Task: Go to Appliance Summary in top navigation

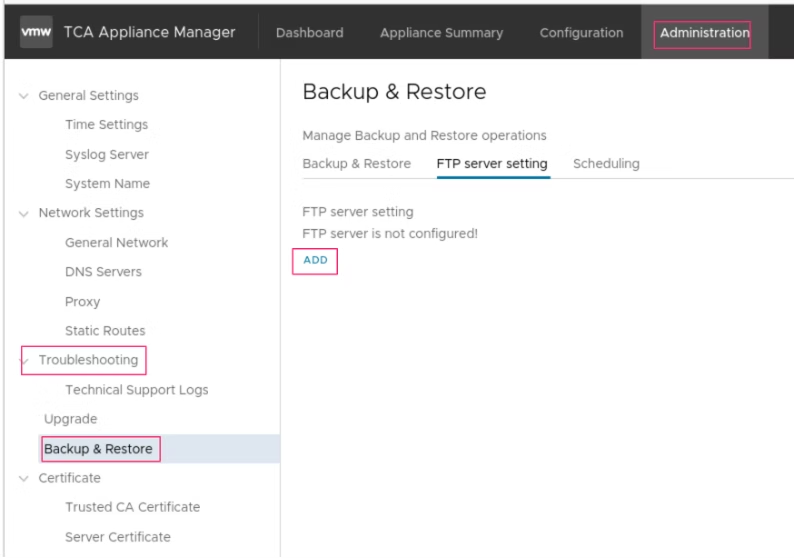Action: point(441,33)
